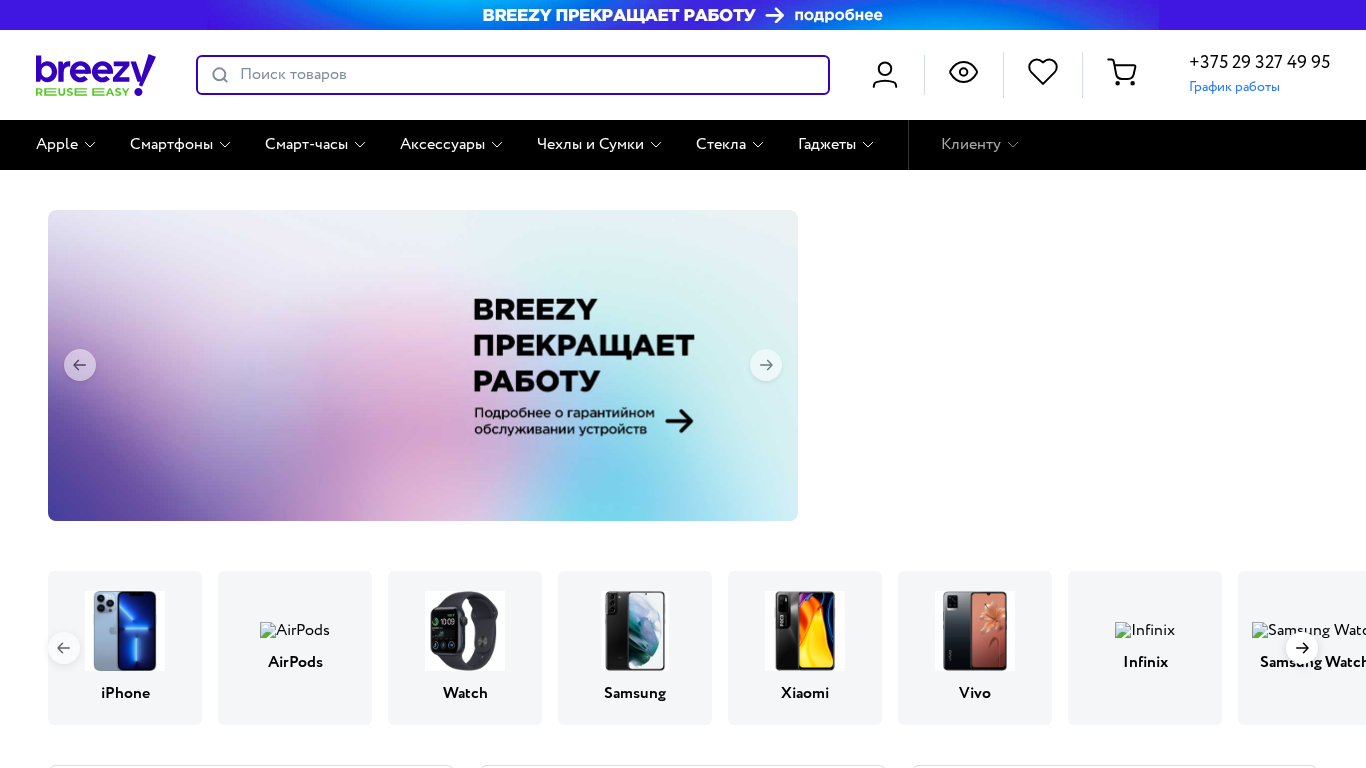Expand the Стекла menu
Screen dimensions: 1366x768
pos(730,145)
